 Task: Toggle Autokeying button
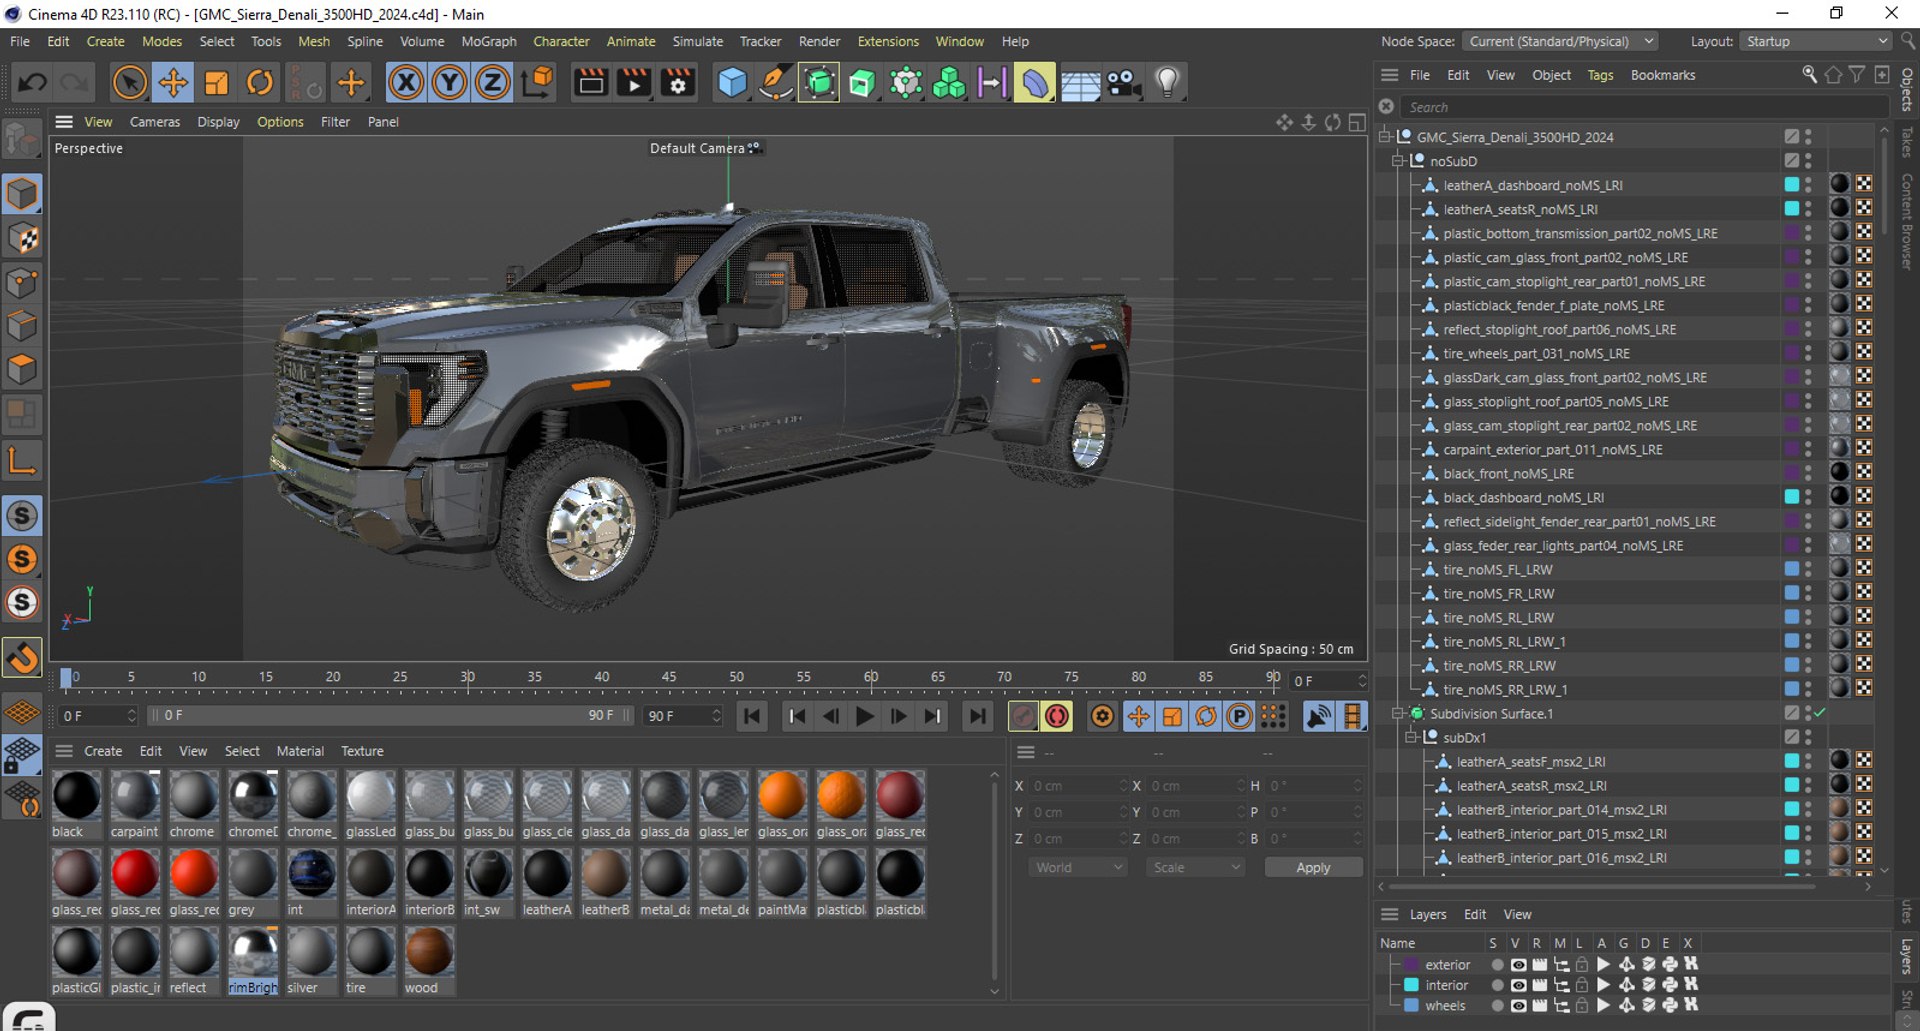click(x=1057, y=716)
